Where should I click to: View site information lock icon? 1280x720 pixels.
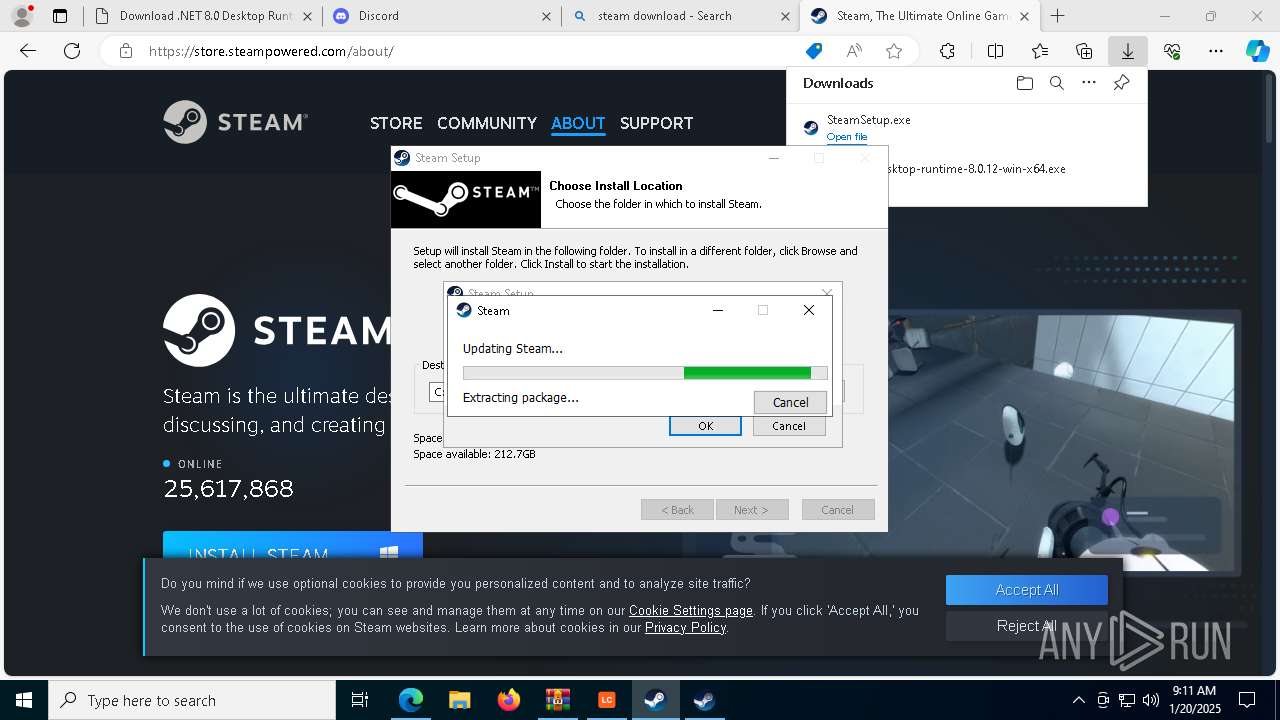click(x=125, y=51)
